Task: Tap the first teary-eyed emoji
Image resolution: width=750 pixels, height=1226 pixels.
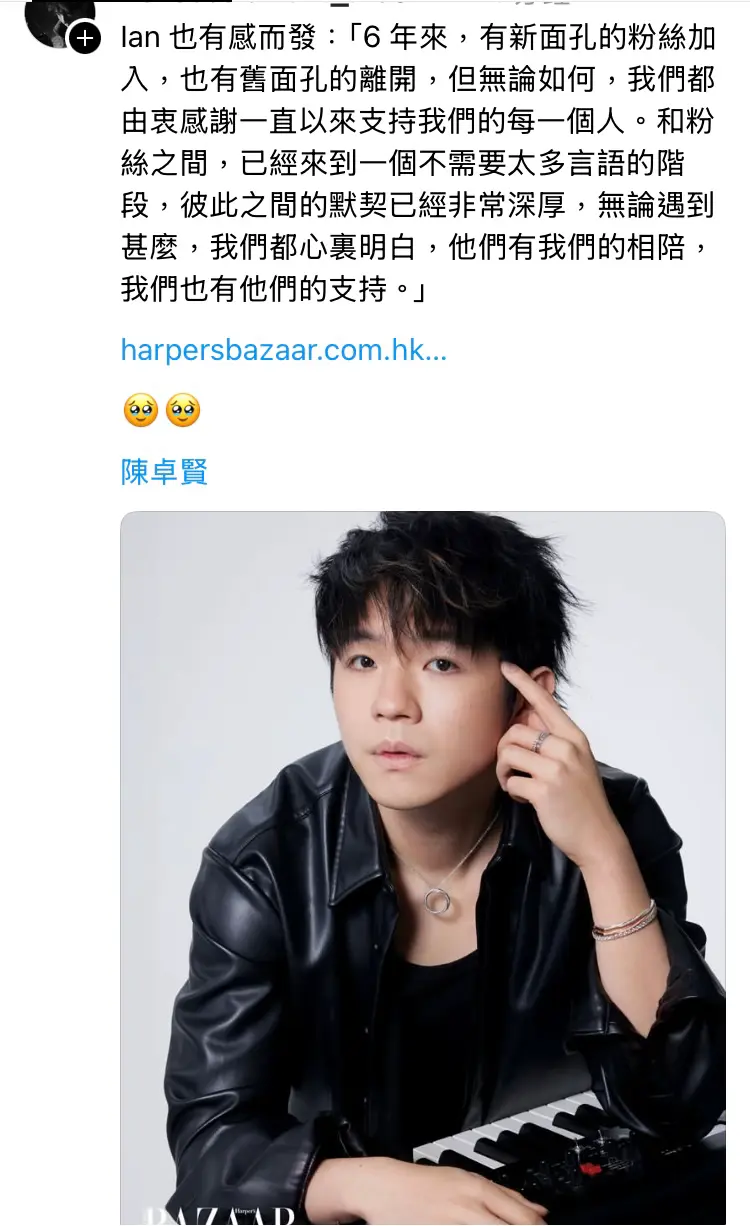Action: tap(141, 410)
